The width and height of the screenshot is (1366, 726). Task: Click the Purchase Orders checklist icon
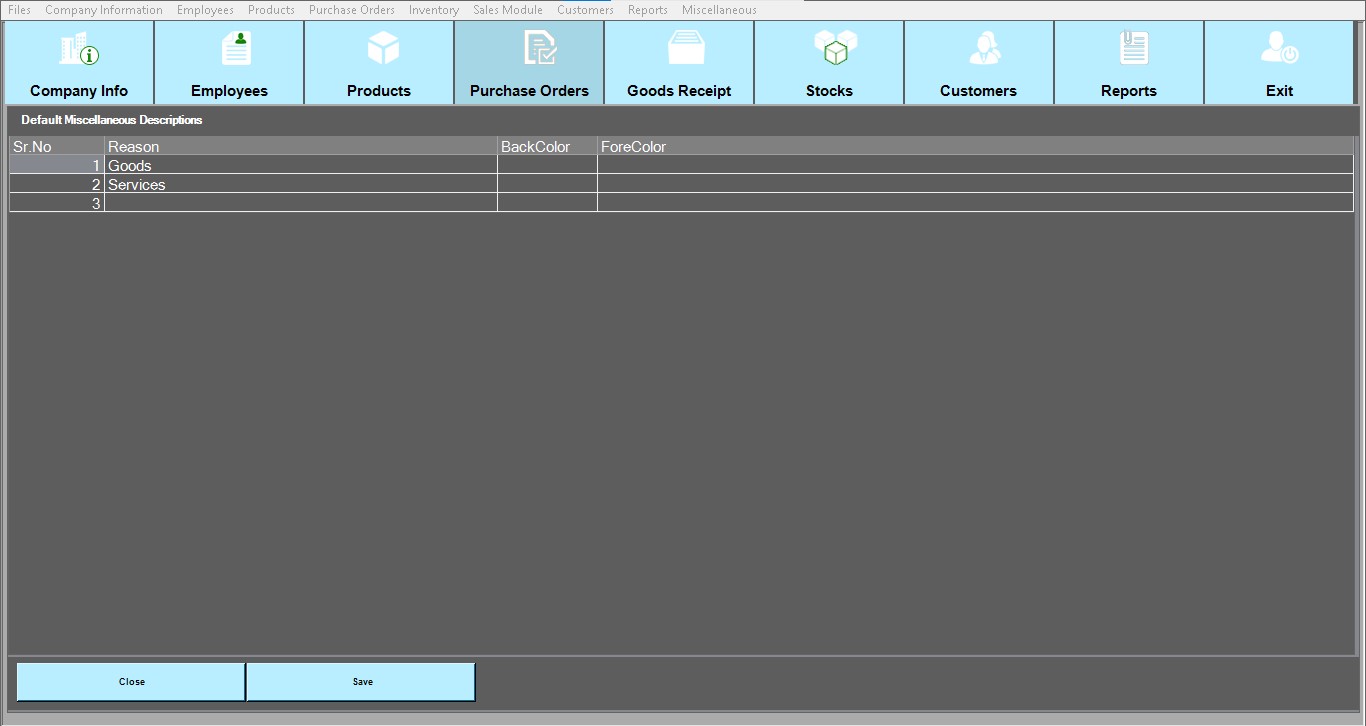540,49
